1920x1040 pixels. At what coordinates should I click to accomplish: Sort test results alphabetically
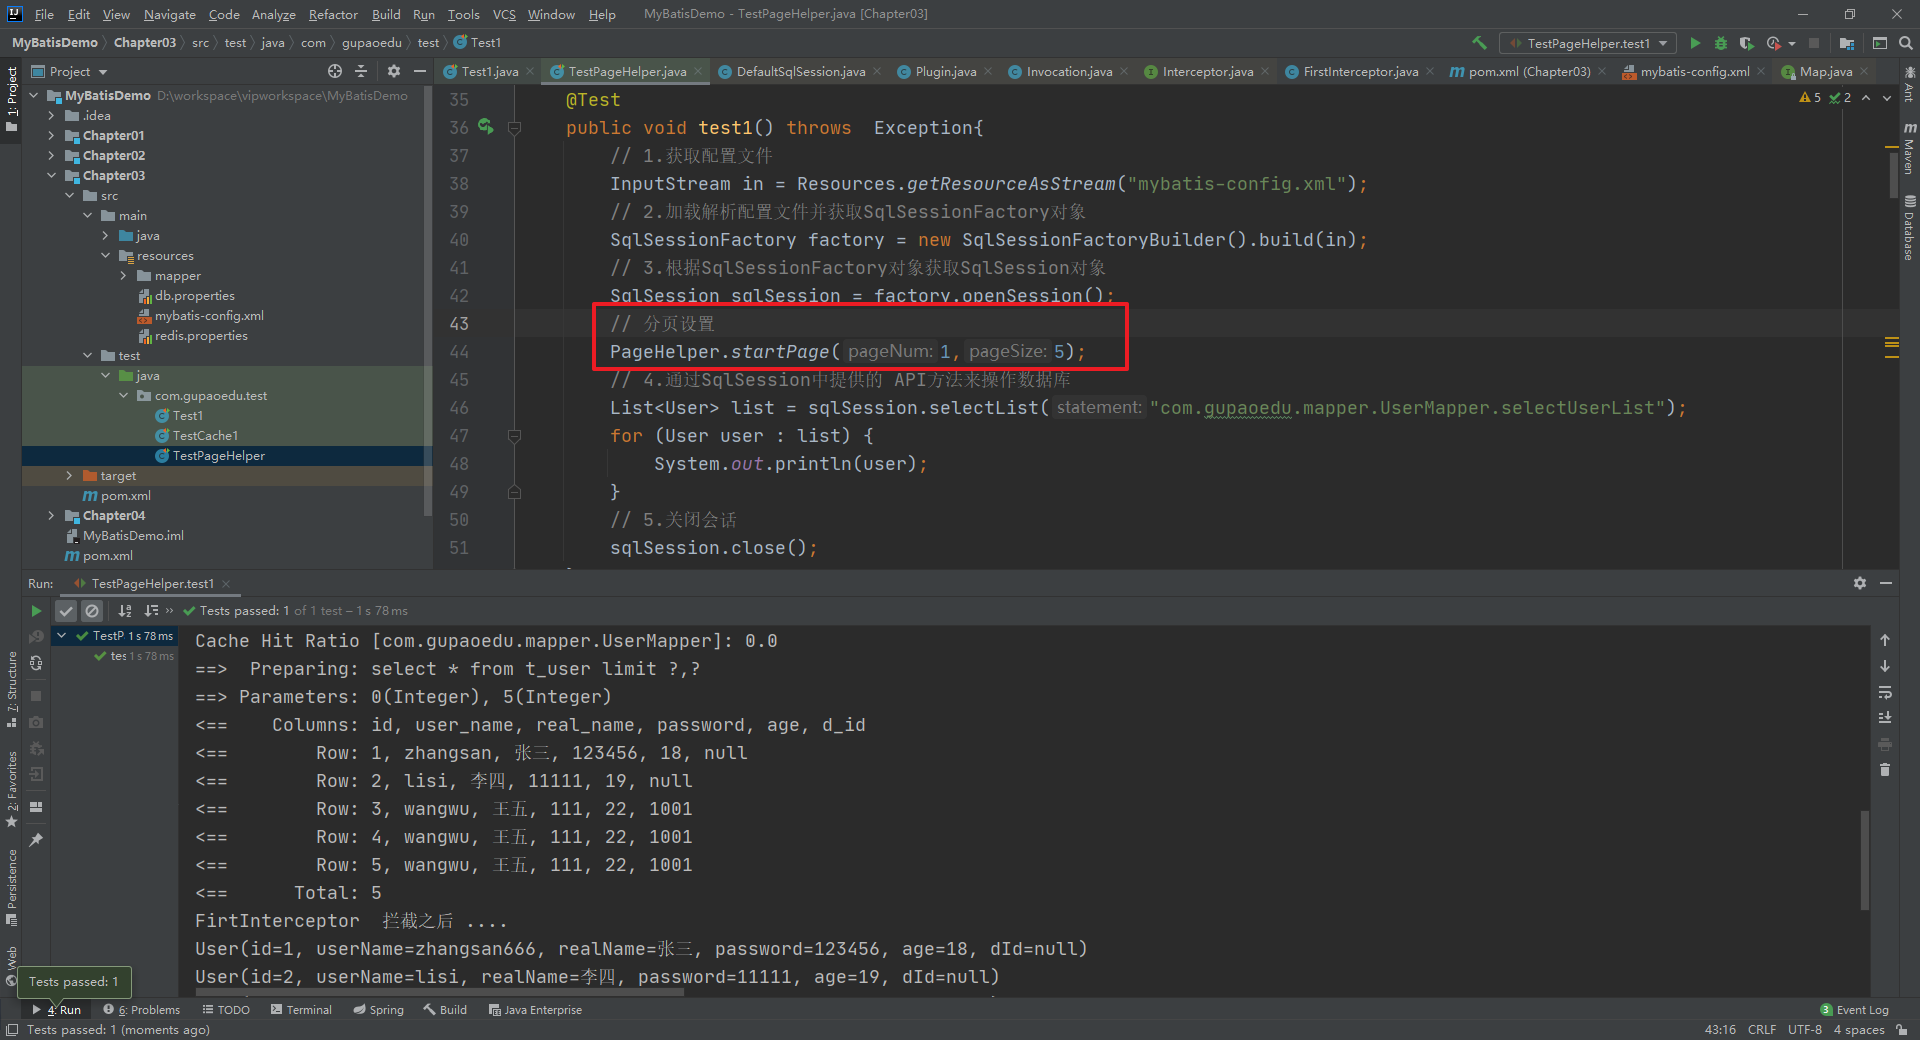(125, 610)
